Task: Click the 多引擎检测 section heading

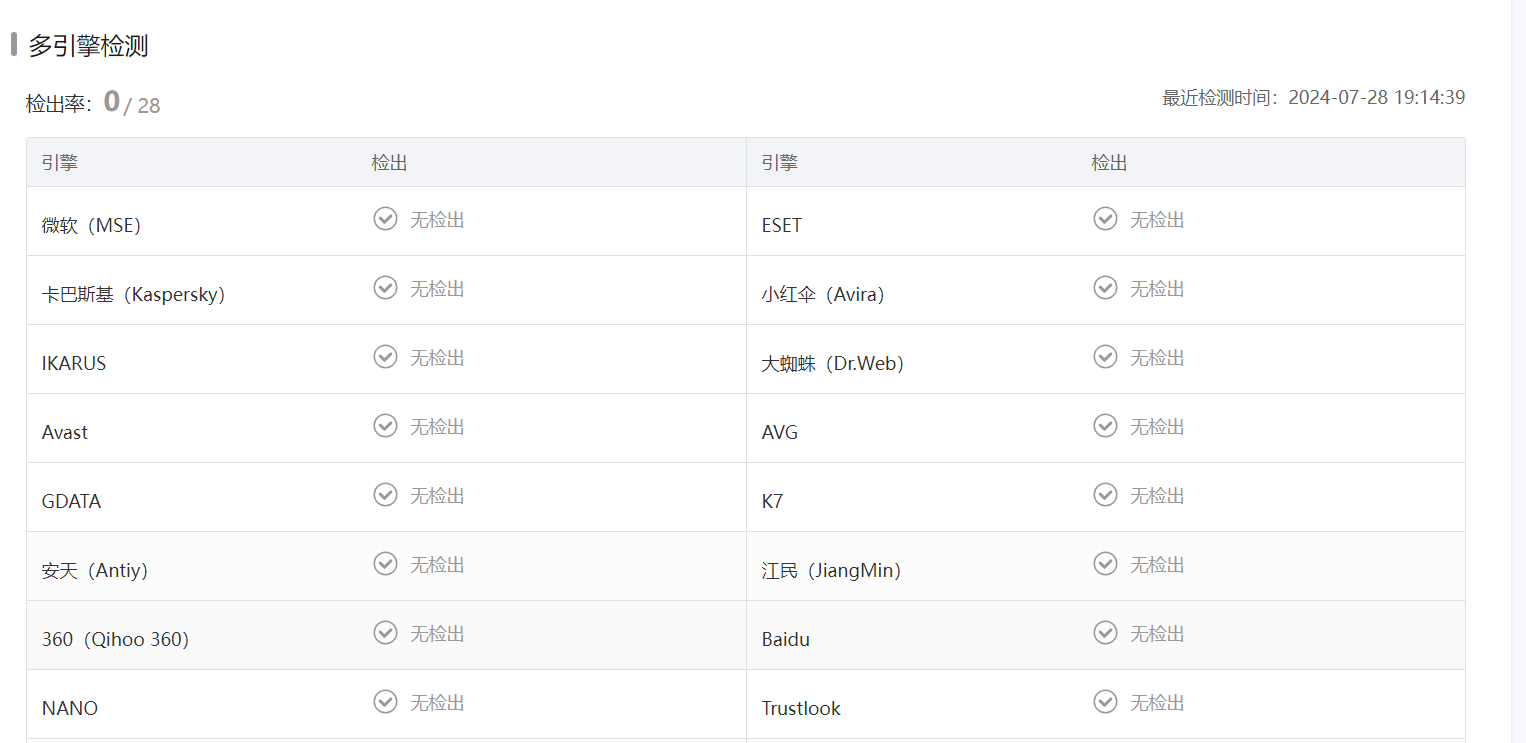Action: (89, 45)
